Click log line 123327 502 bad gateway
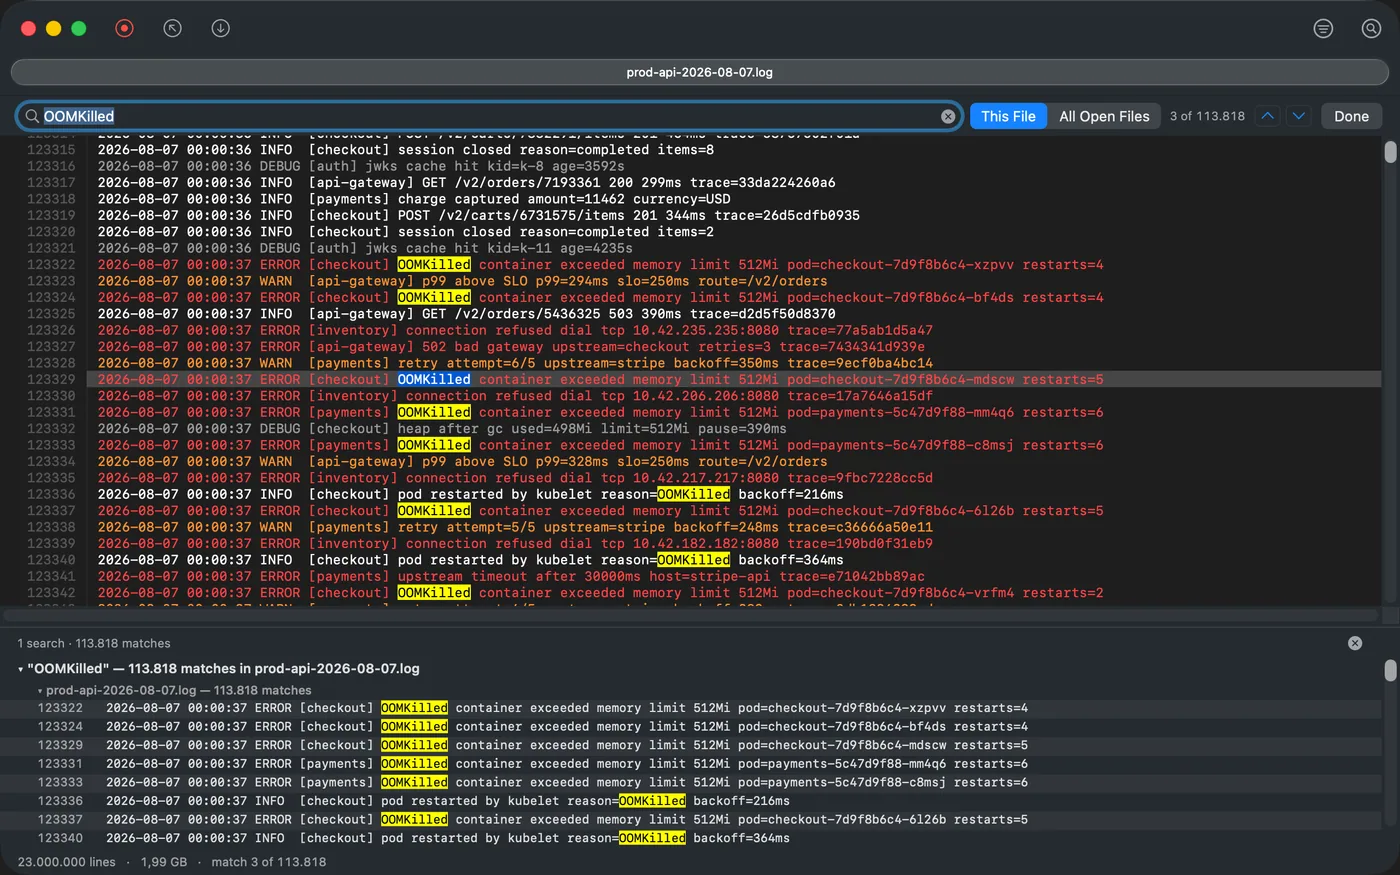 [x=511, y=346]
